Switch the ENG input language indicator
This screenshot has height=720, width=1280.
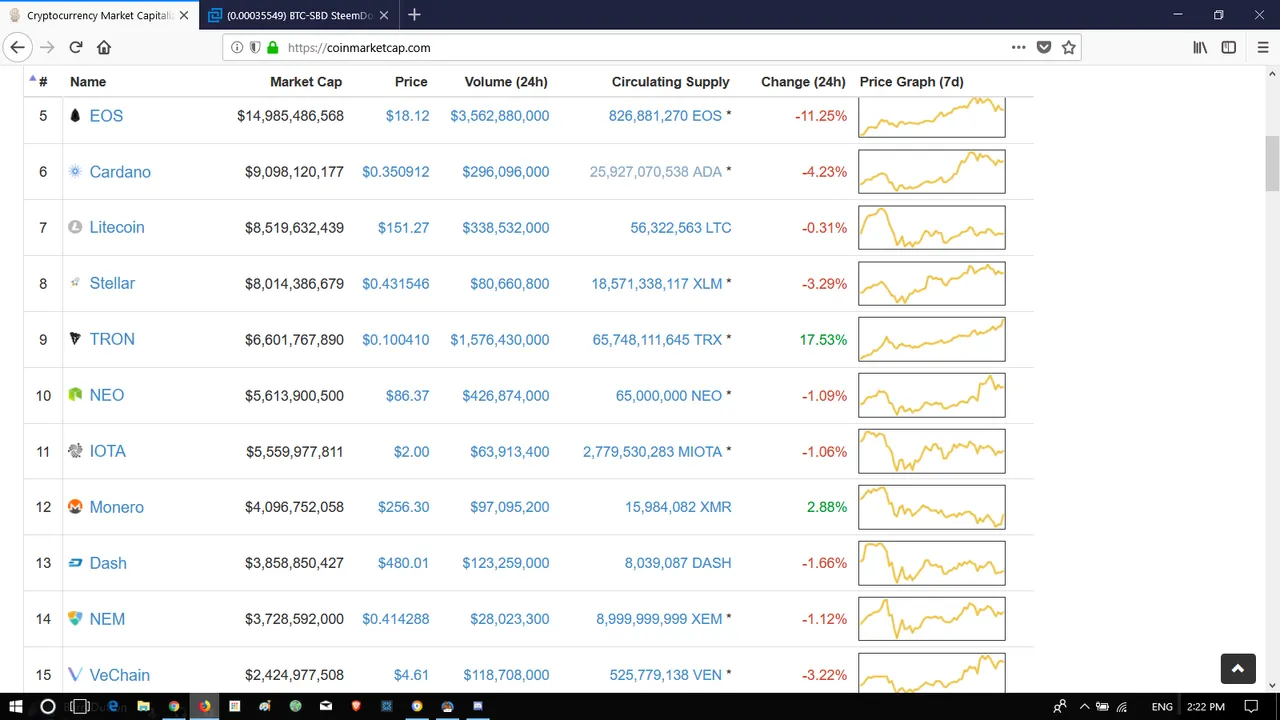(1162, 706)
